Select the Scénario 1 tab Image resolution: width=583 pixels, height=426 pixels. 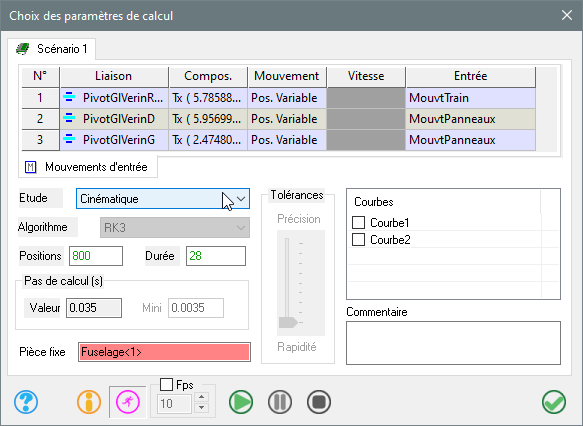tap(52, 49)
